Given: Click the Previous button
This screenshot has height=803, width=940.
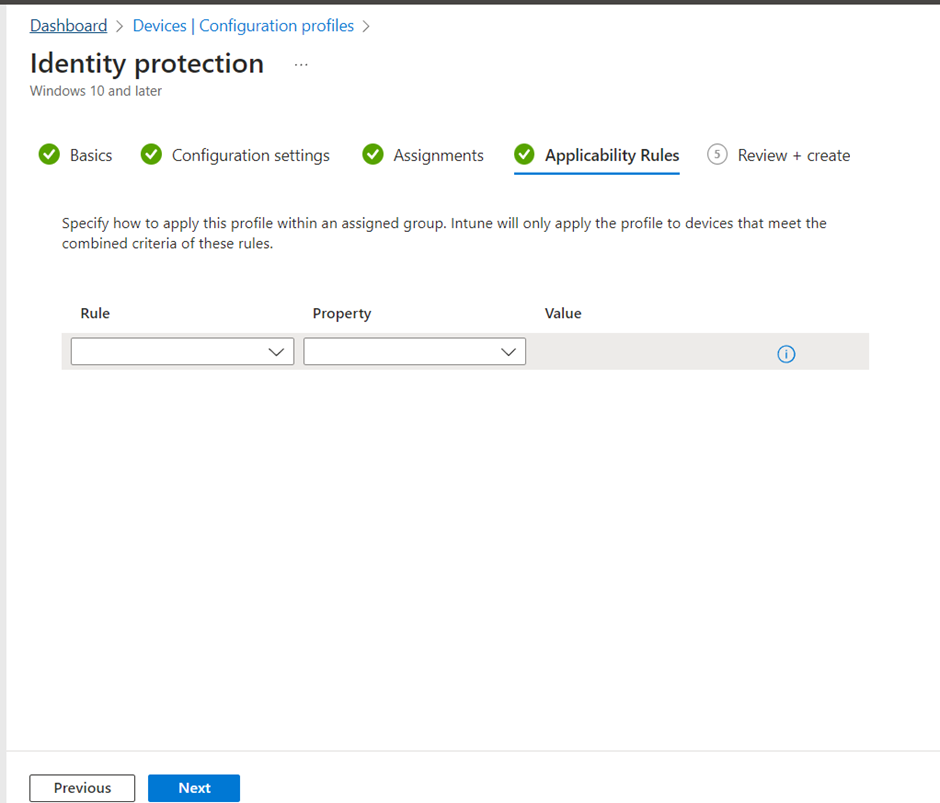Looking at the screenshot, I should [82, 787].
